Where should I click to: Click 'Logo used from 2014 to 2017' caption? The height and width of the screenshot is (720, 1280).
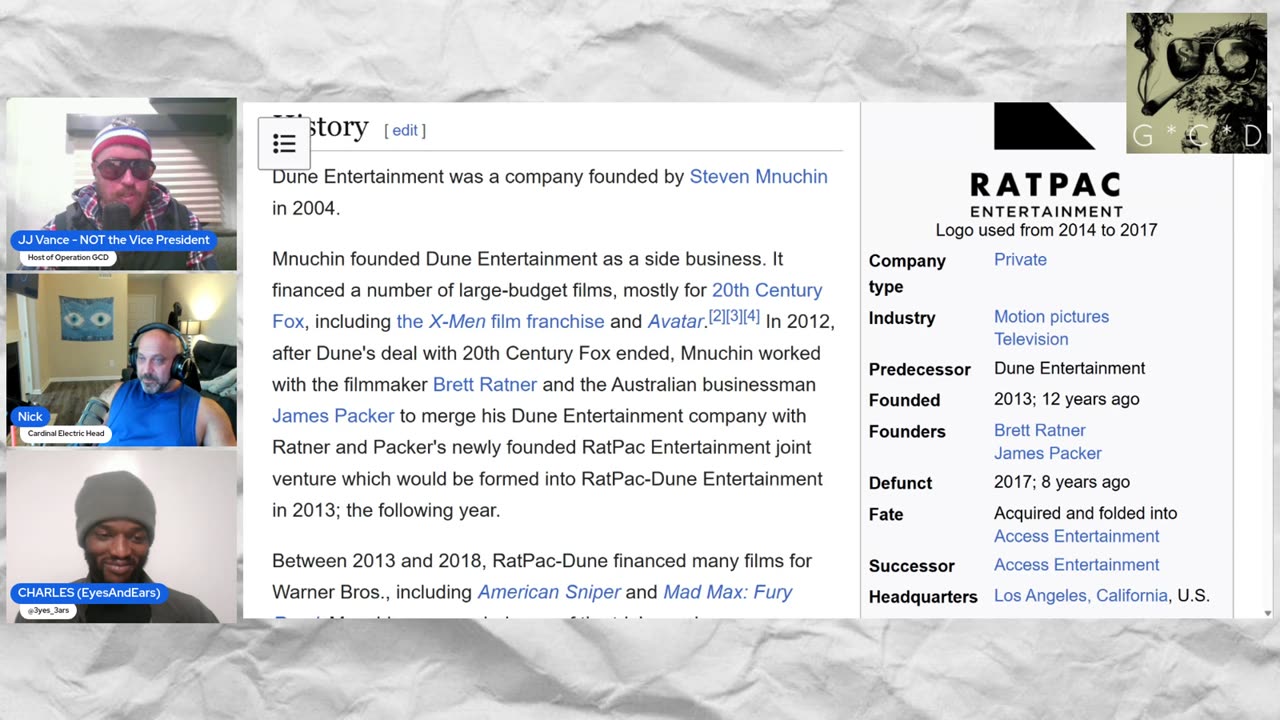pos(1046,231)
